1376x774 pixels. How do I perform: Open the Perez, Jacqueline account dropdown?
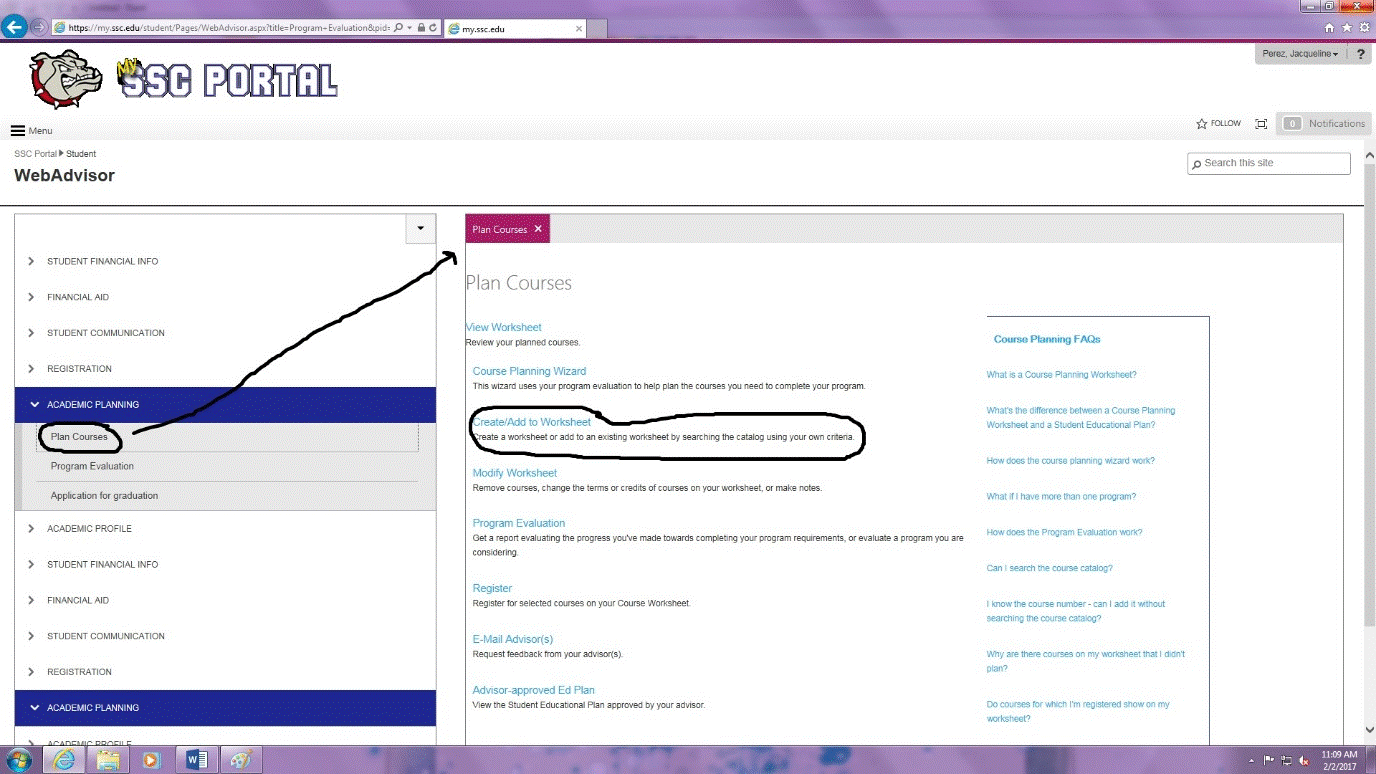point(1299,54)
